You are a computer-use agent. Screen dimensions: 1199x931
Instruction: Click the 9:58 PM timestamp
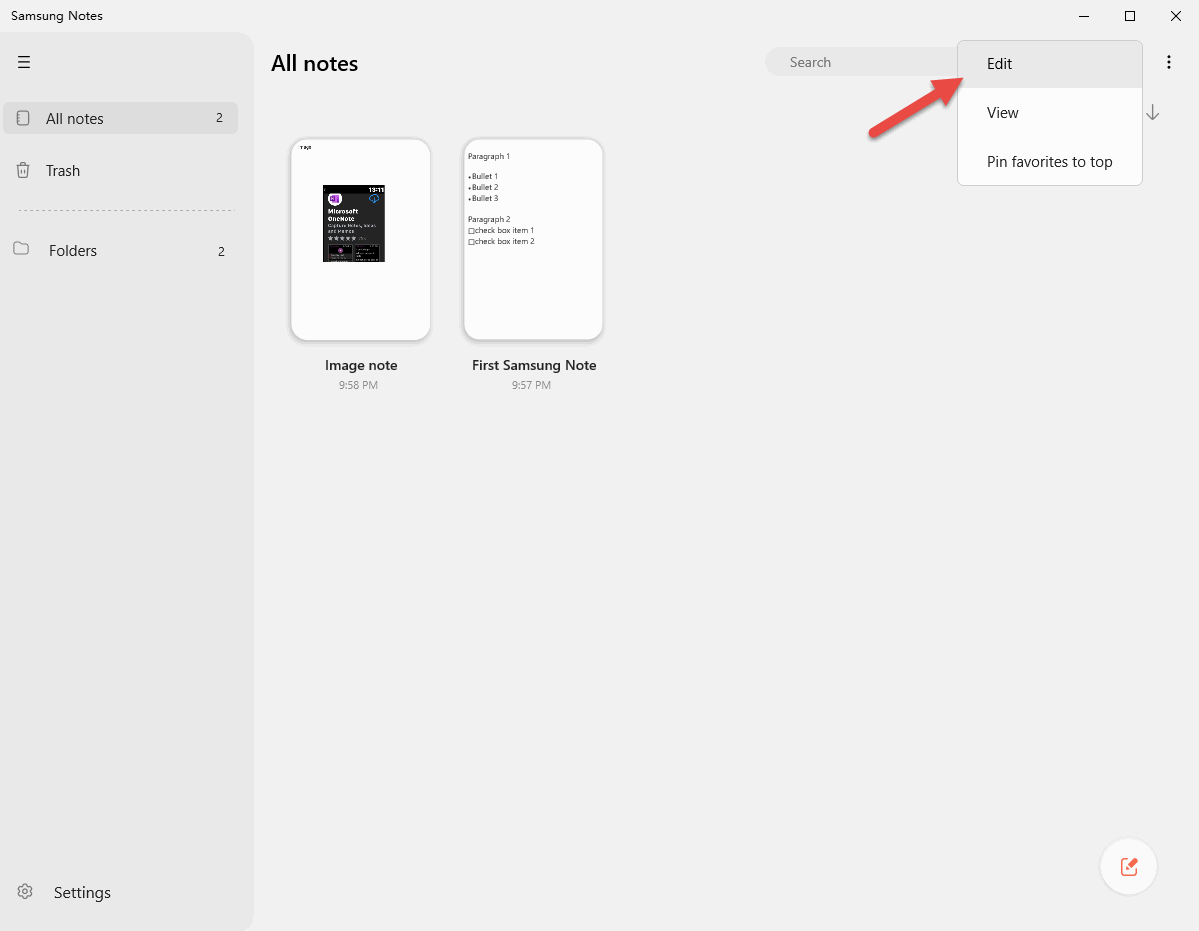click(x=359, y=385)
